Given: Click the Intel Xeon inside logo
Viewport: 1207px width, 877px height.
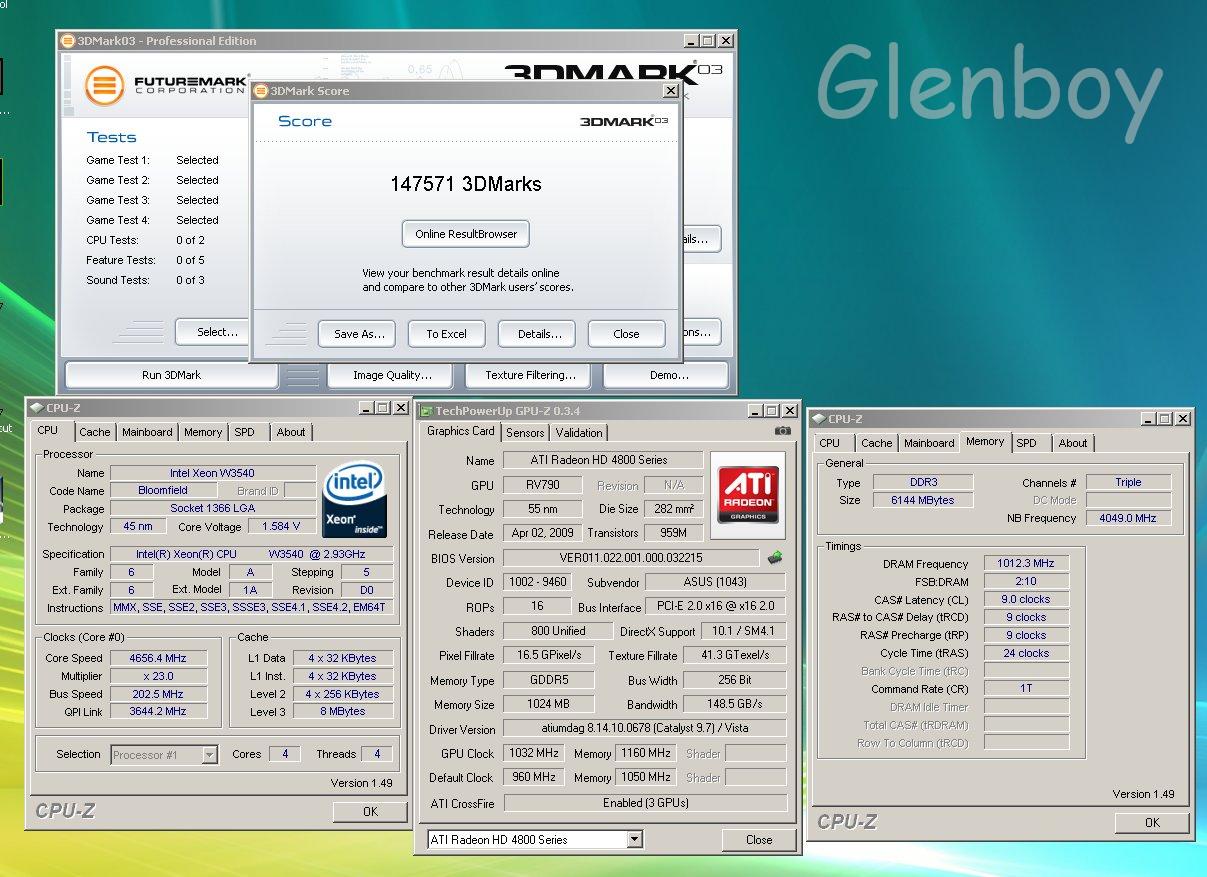Looking at the screenshot, I should [354, 499].
